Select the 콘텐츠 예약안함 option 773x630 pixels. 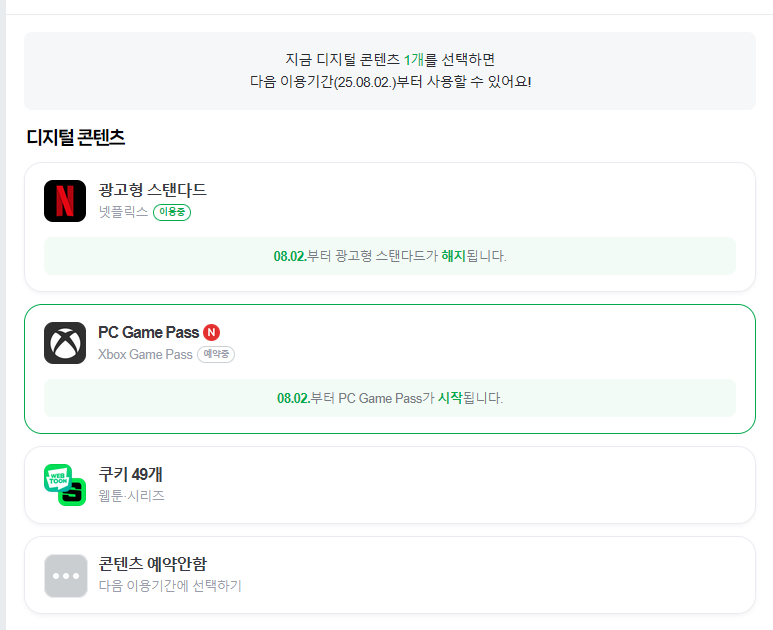(x=390, y=575)
